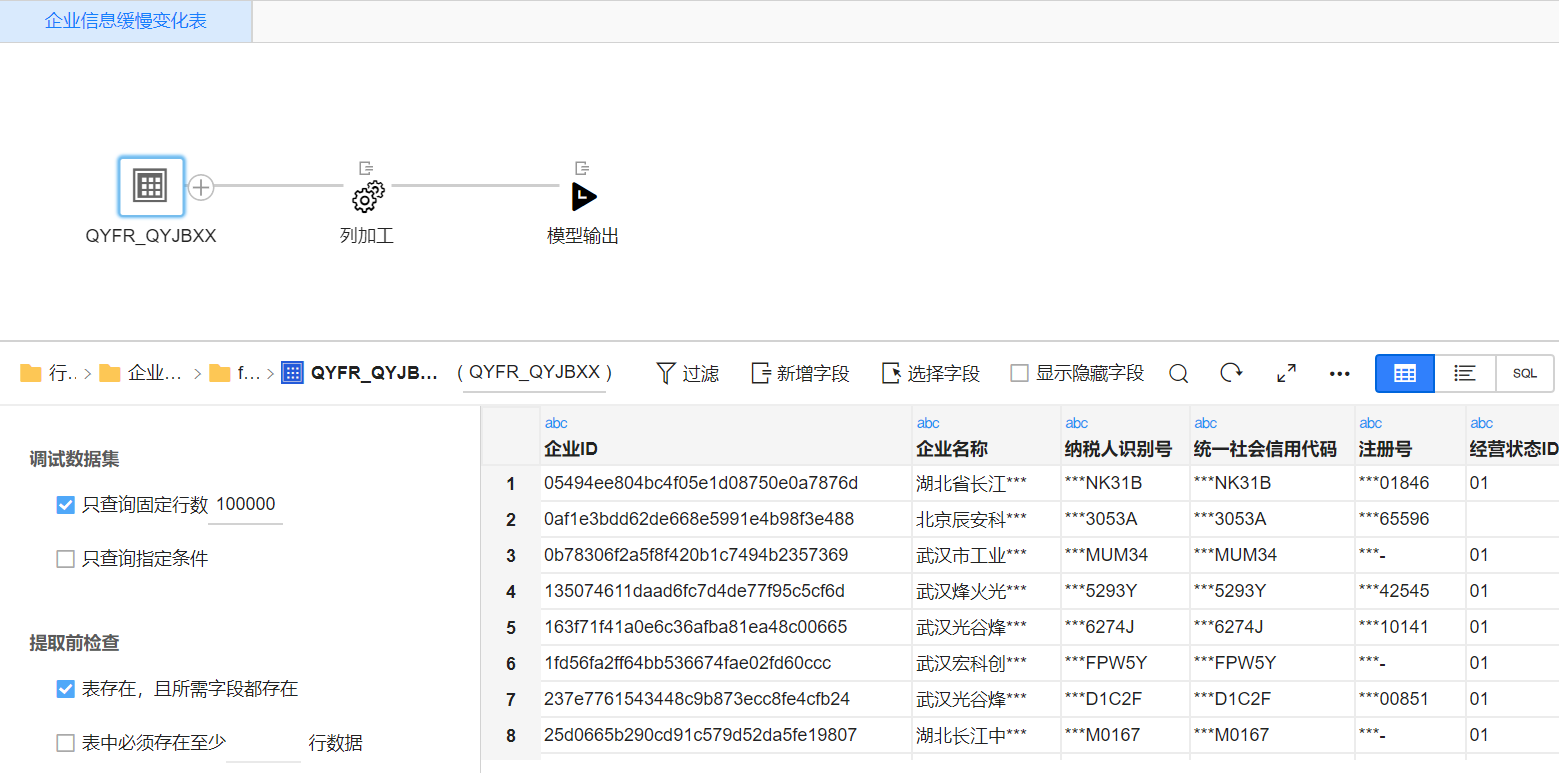Open the 列加工 gear node
Screen dimensions: 1559x773
coord(367,197)
